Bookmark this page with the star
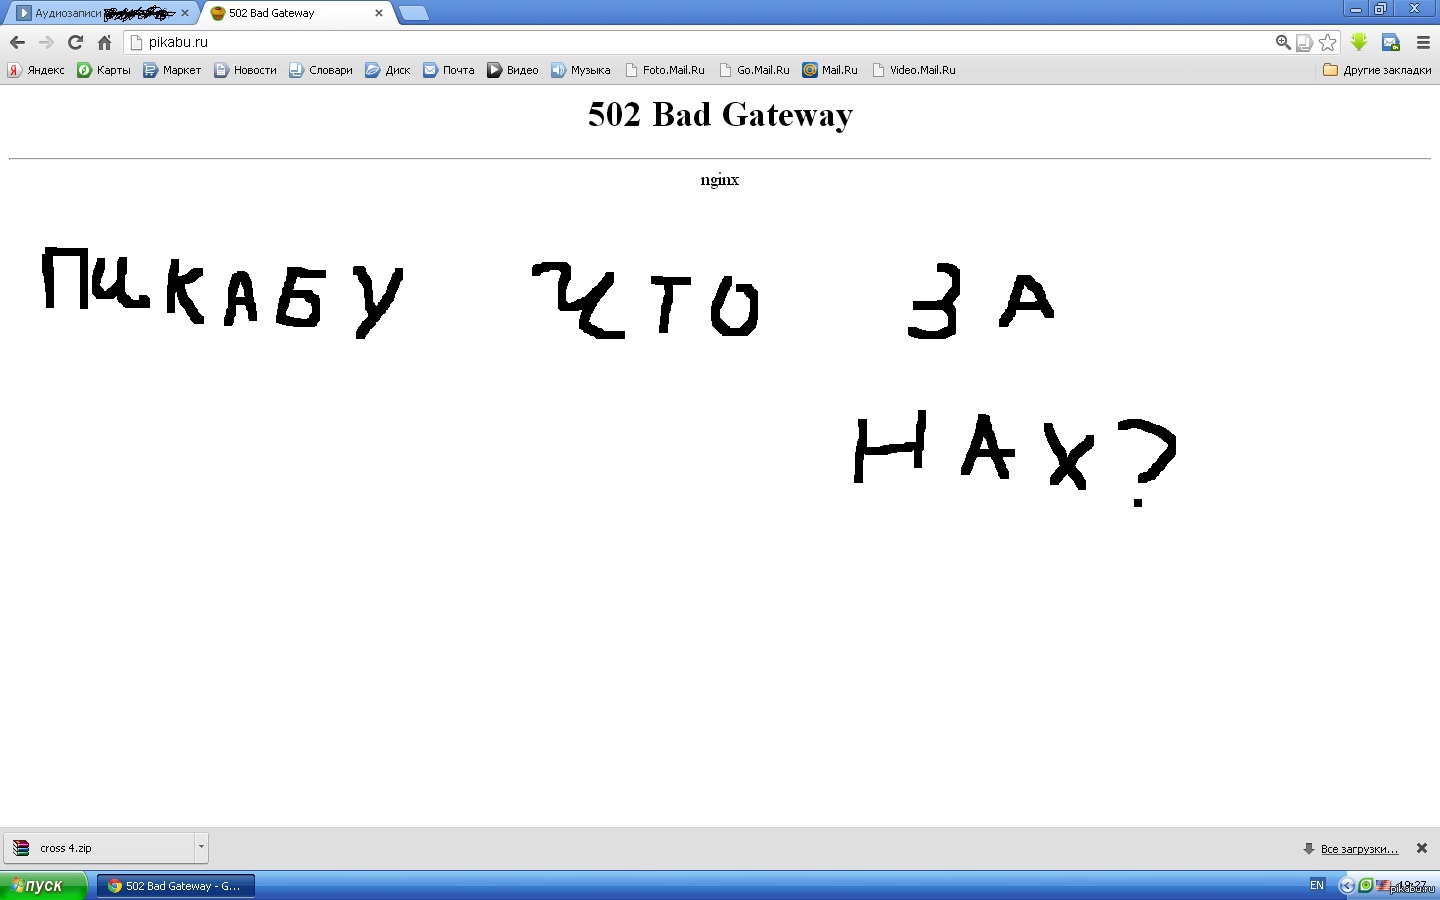 coord(1328,42)
